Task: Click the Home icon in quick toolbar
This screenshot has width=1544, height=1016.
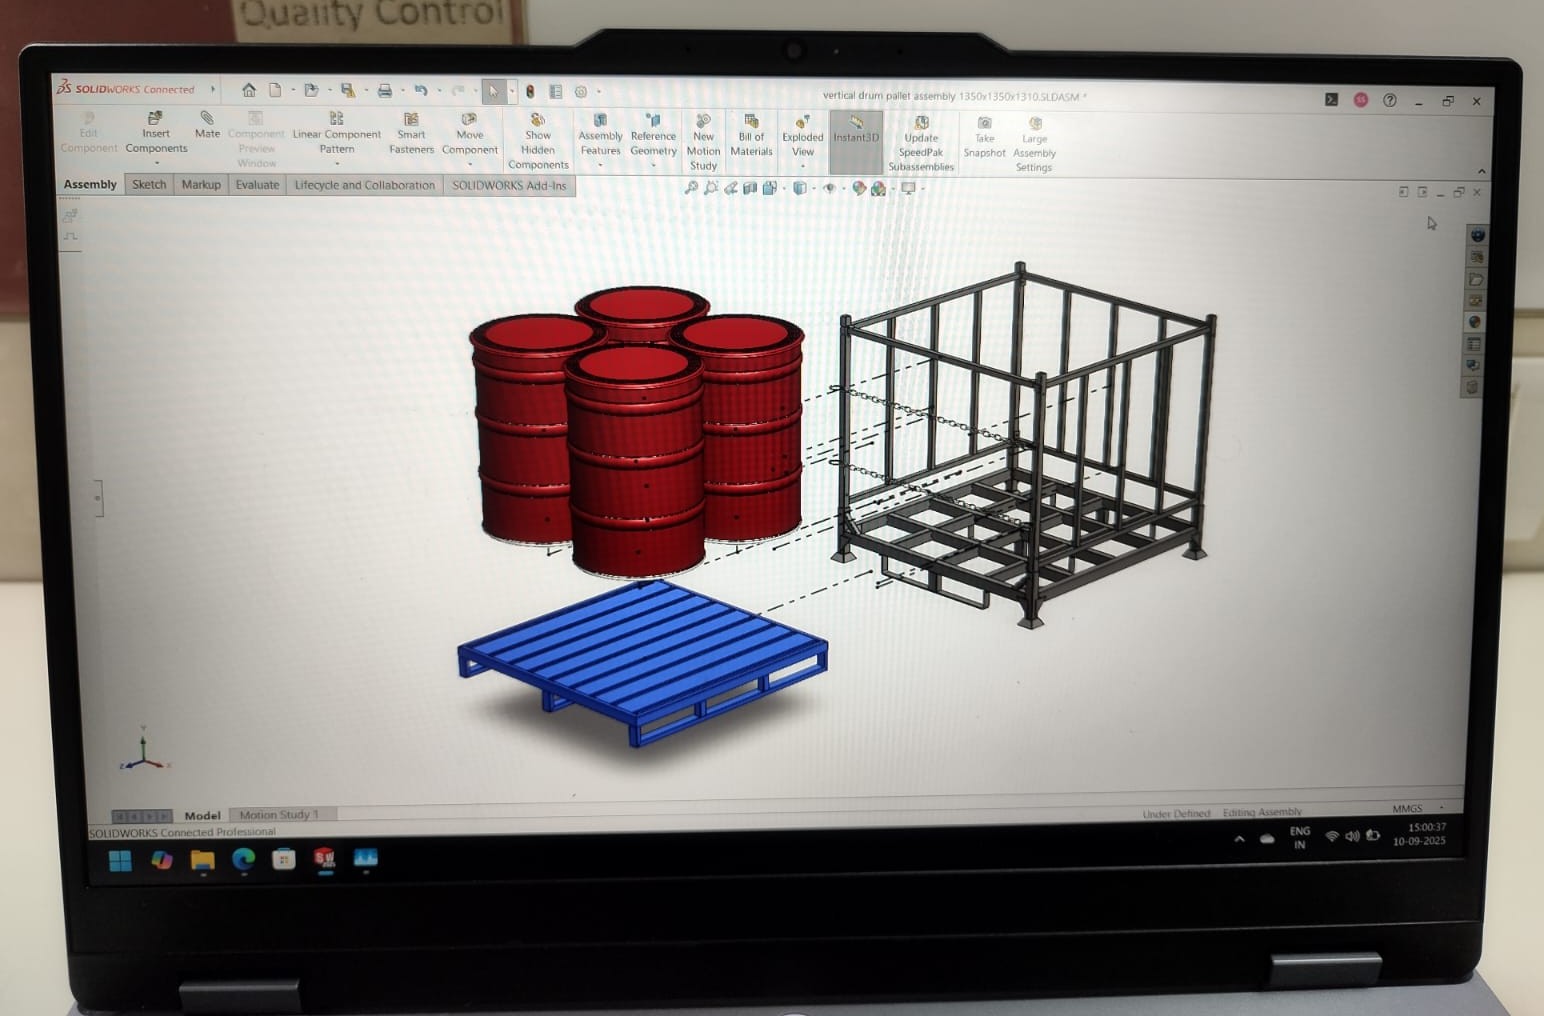Action: (249, 90)
